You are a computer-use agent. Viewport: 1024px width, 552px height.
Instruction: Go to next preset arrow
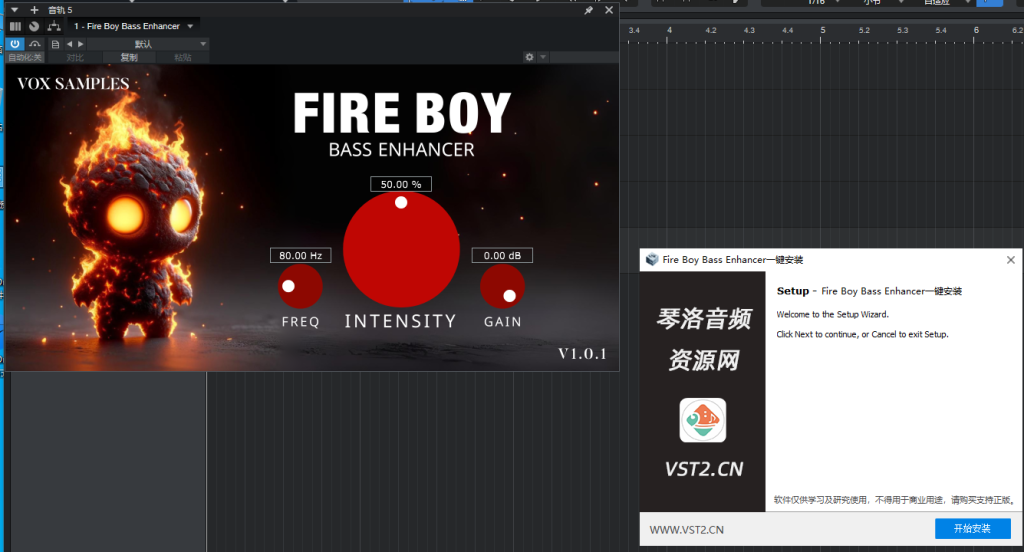coord(80,44)
